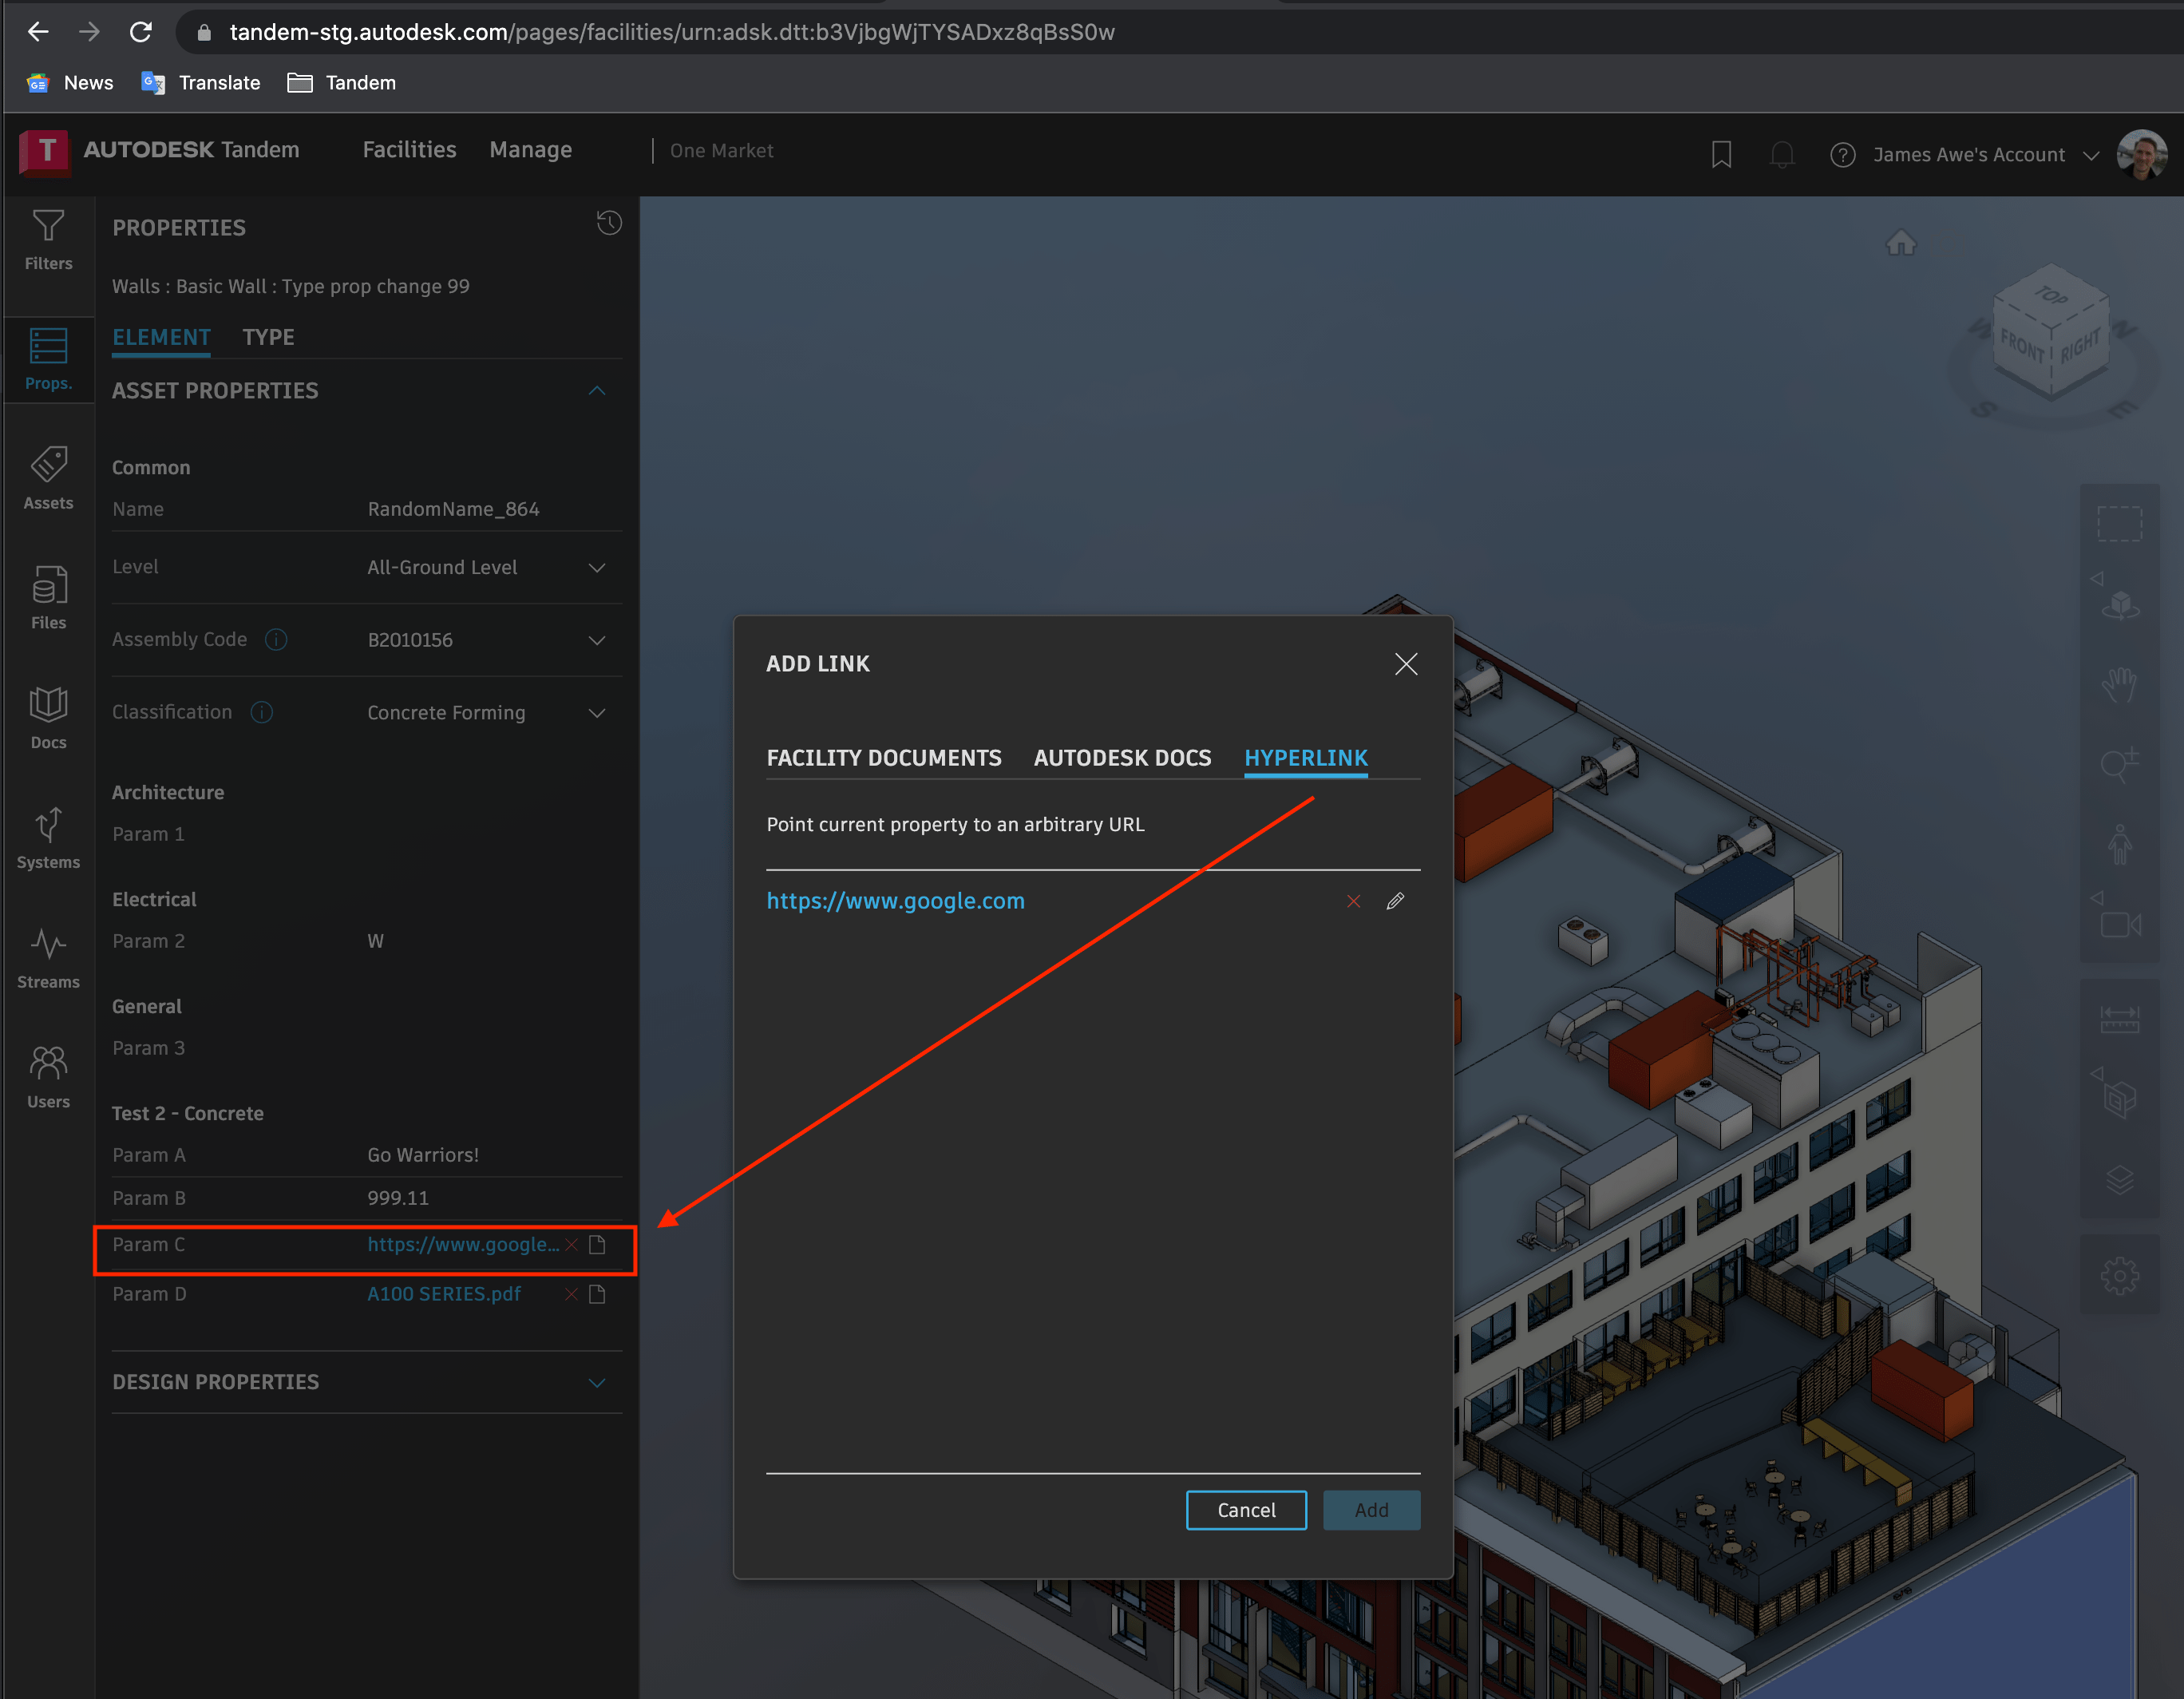2184x1699 pixels.
Task: Select the orbit tool in viewer toolbar
Action: (2119, 604)
